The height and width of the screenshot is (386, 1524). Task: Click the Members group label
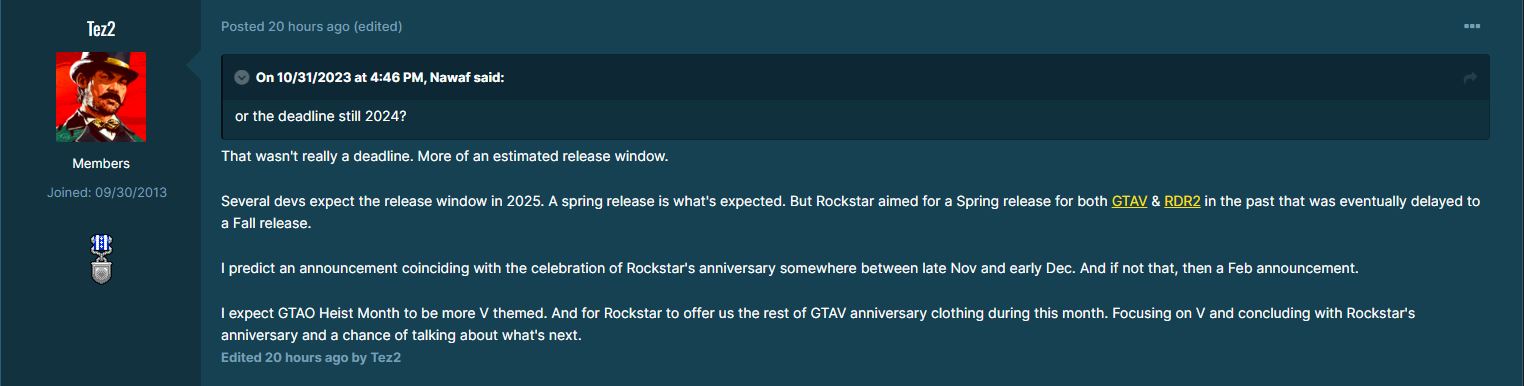pos(101,163)
